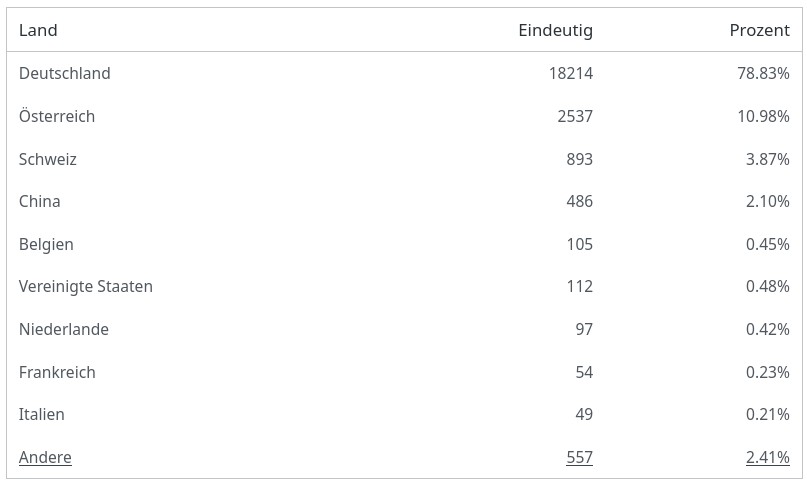Select the Niederlande row label
The height and width of the screenshot is (485, 807).
pos(64,329)
